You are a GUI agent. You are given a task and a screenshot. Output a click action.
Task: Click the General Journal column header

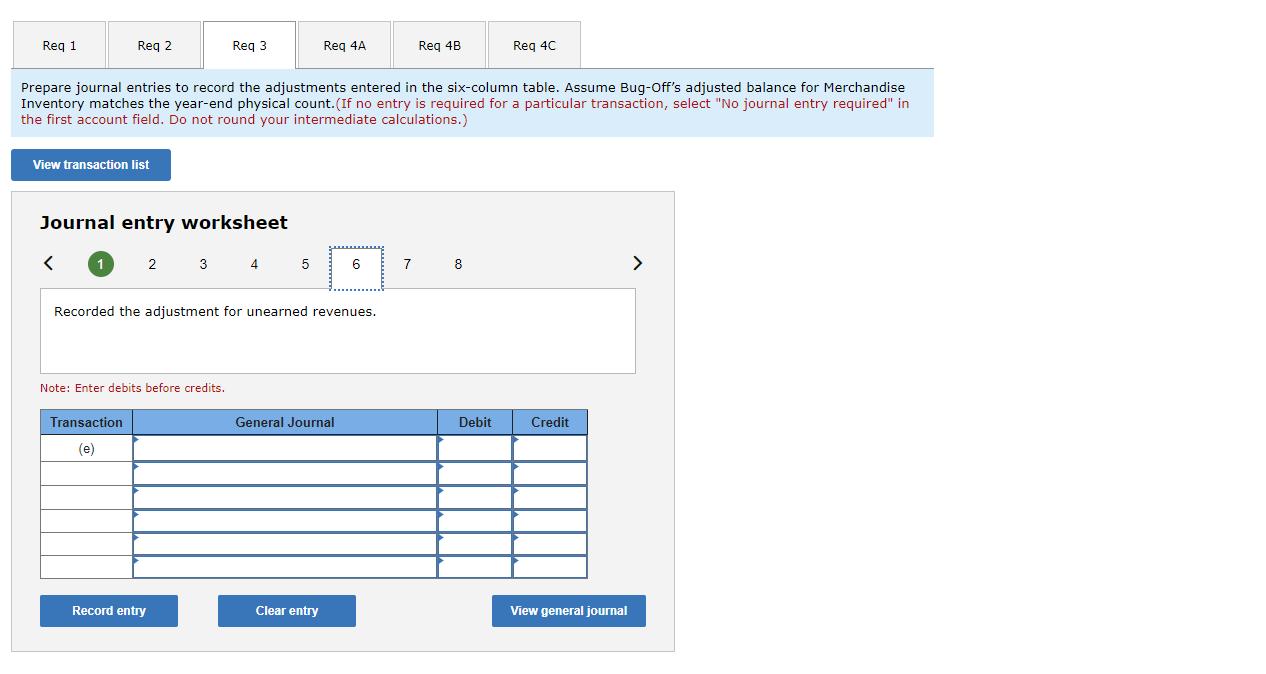(x=285, y=422)
